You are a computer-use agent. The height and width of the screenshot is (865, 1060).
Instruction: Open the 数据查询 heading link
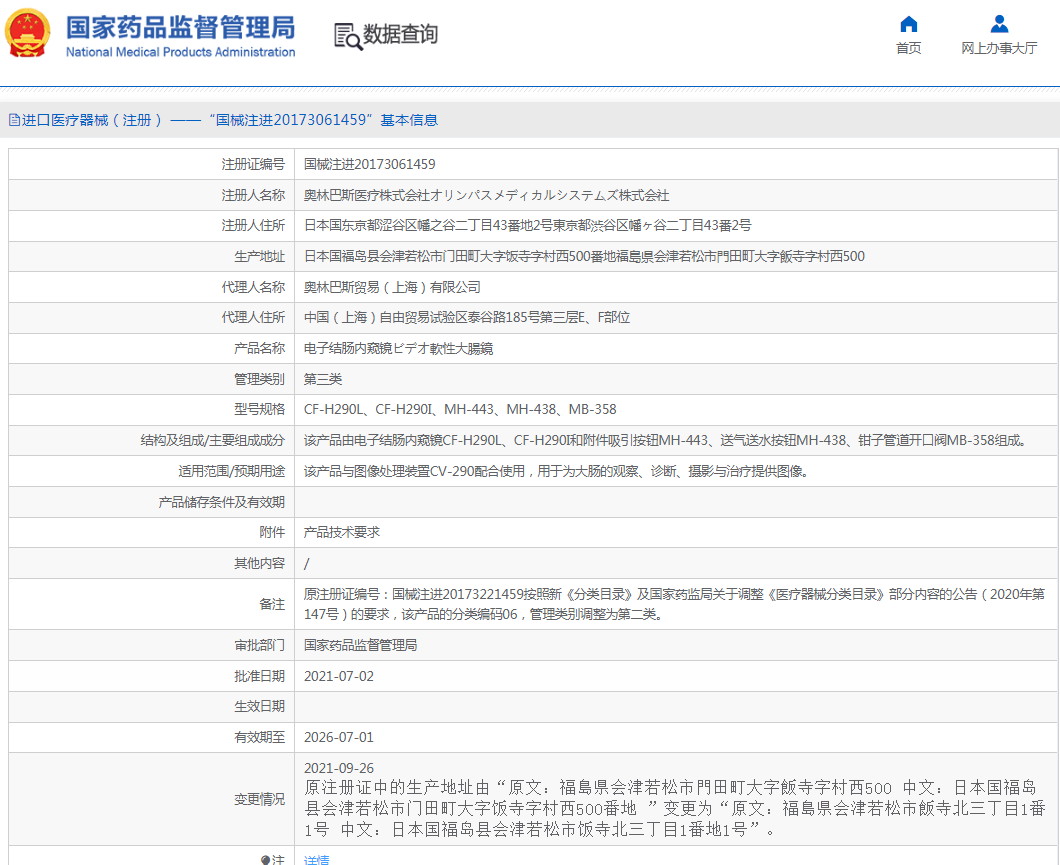coord(400,34)
